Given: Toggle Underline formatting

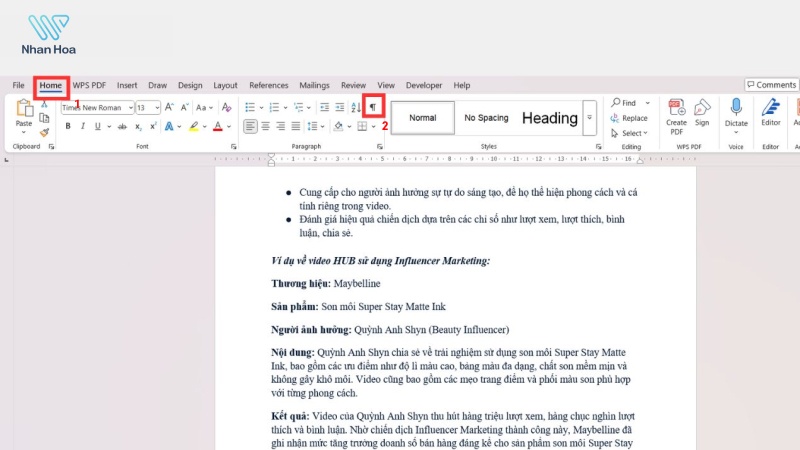Looking at the screenshot, I should [x=97, y=126].
